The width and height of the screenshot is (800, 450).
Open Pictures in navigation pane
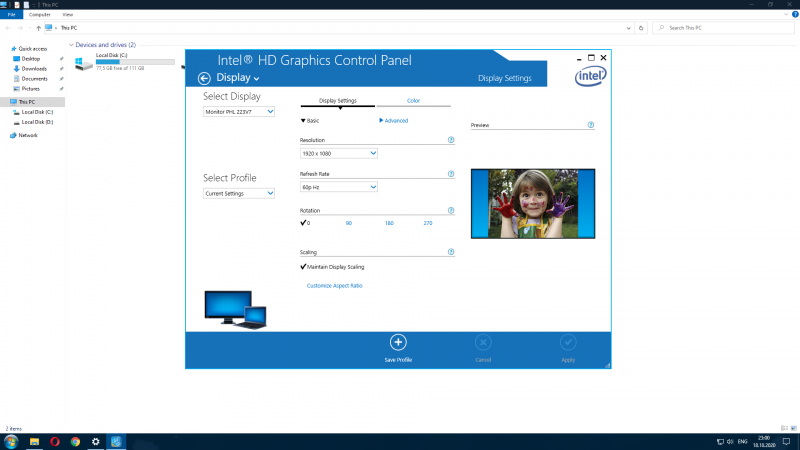(x=30, y=89)
